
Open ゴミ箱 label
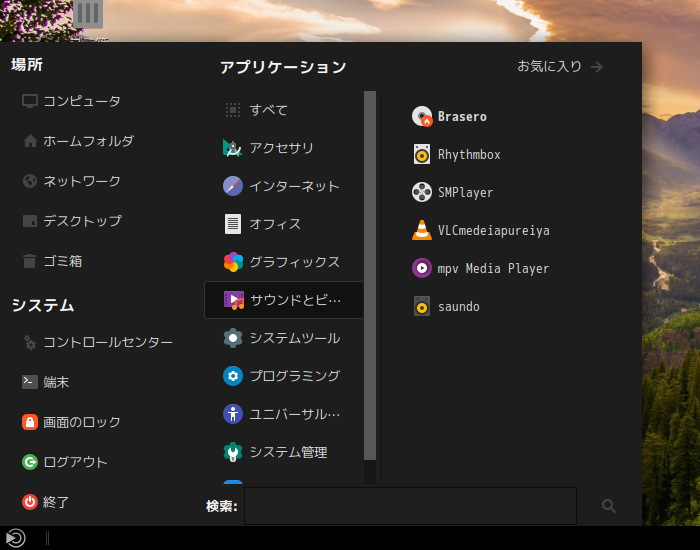tap(62, 261)
